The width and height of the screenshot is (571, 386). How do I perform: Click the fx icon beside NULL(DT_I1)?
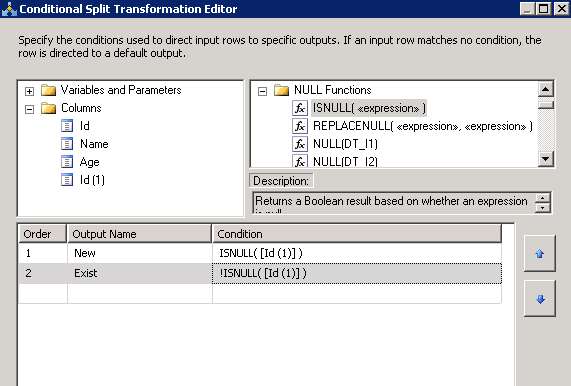(x=300, y=144)
